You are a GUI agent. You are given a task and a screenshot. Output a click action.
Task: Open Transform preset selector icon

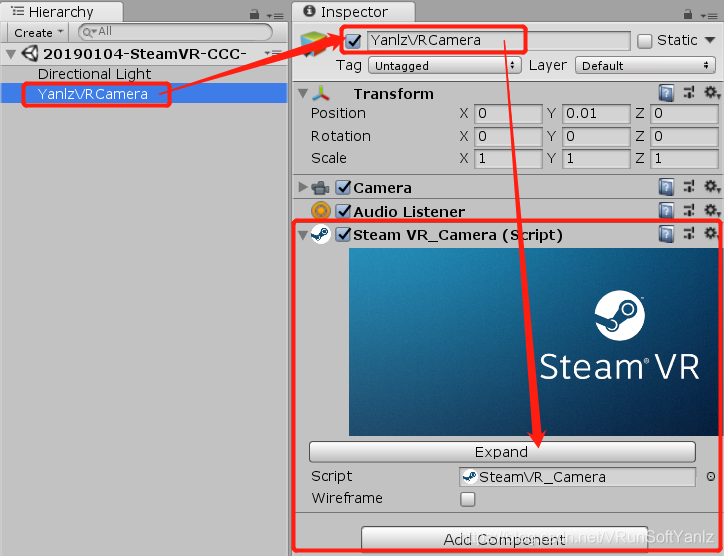tap(689, 93)
